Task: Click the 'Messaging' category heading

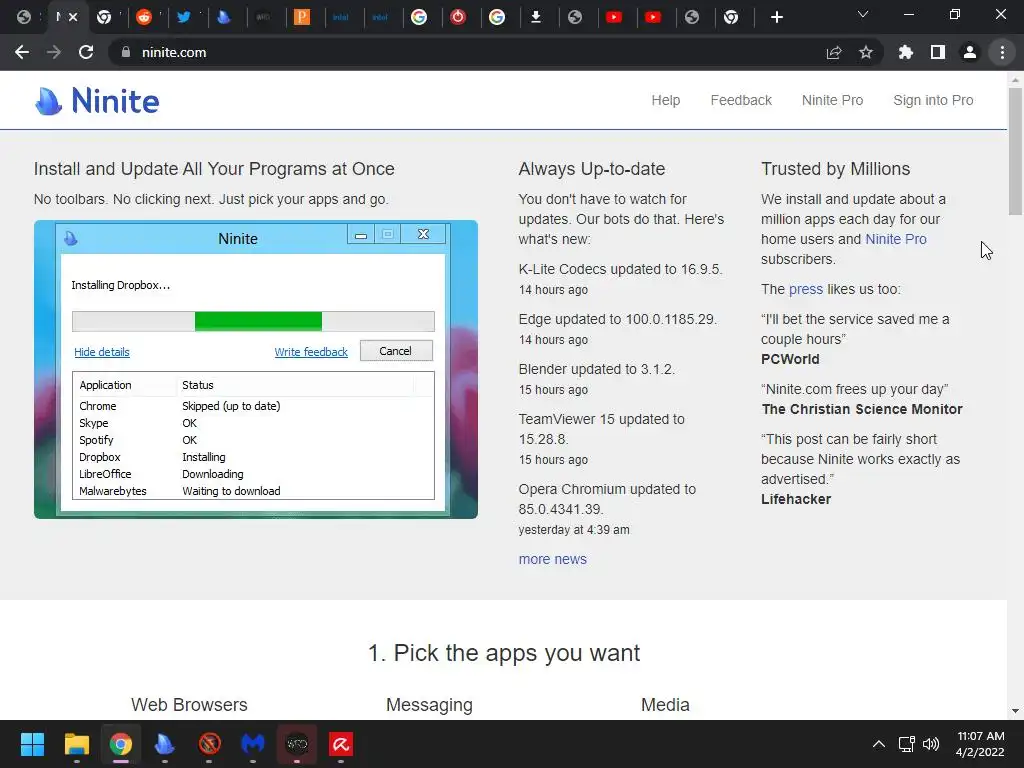Action: [429, 705]
